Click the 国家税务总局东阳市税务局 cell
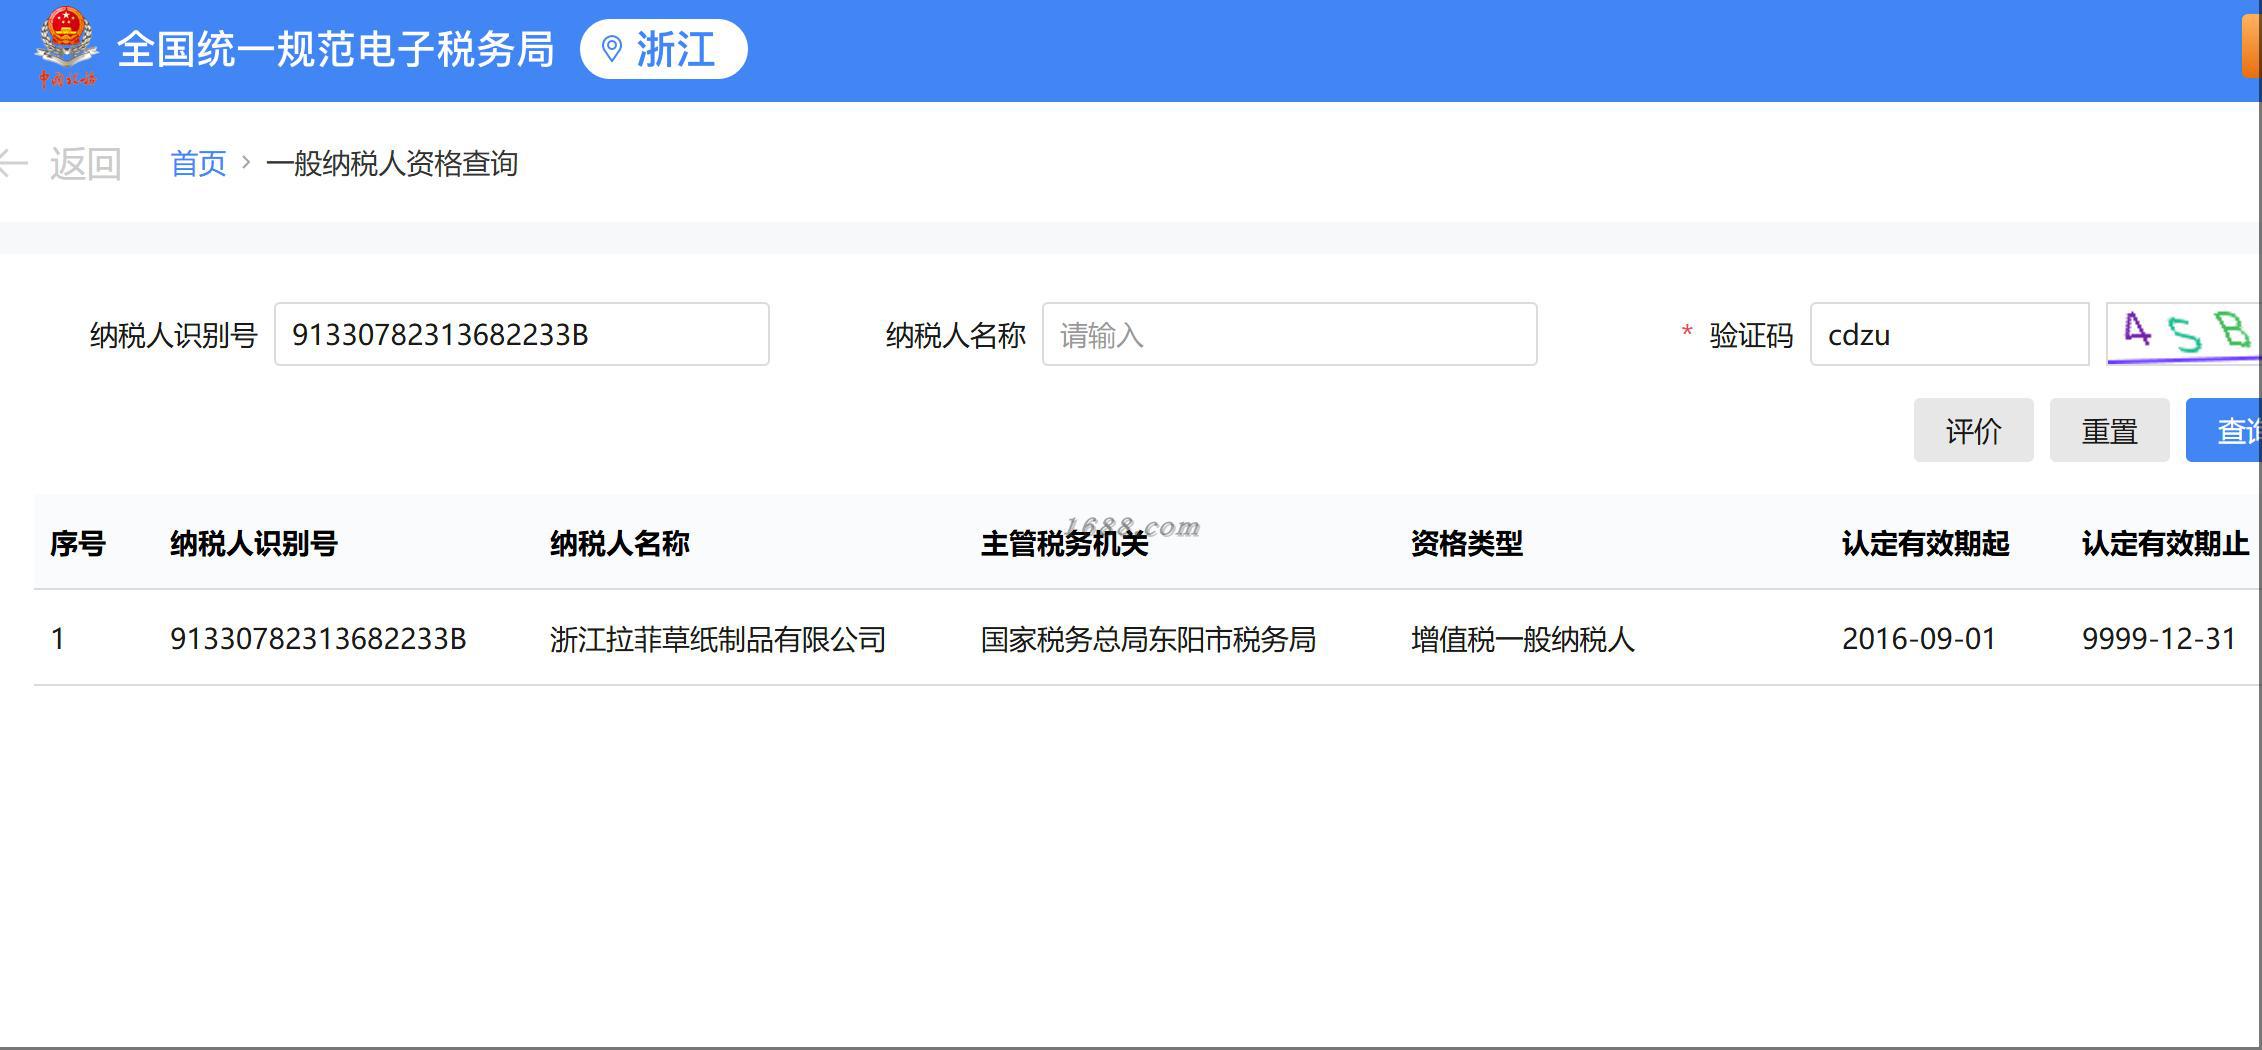The width and height of the screenshot is (2262, 1050). (1148, 638)
